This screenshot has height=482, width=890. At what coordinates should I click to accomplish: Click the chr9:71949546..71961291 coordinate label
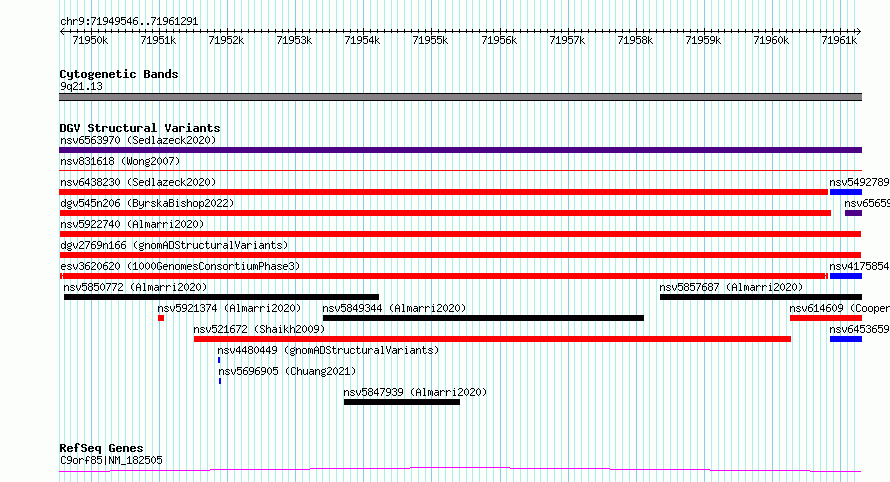click(x=129, y=22)
